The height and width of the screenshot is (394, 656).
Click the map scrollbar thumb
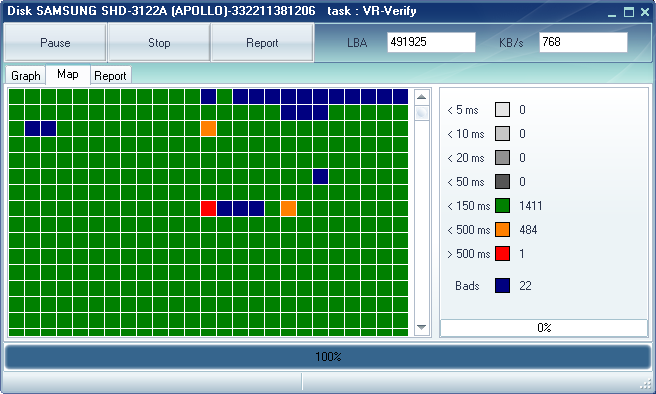(422, 113)
